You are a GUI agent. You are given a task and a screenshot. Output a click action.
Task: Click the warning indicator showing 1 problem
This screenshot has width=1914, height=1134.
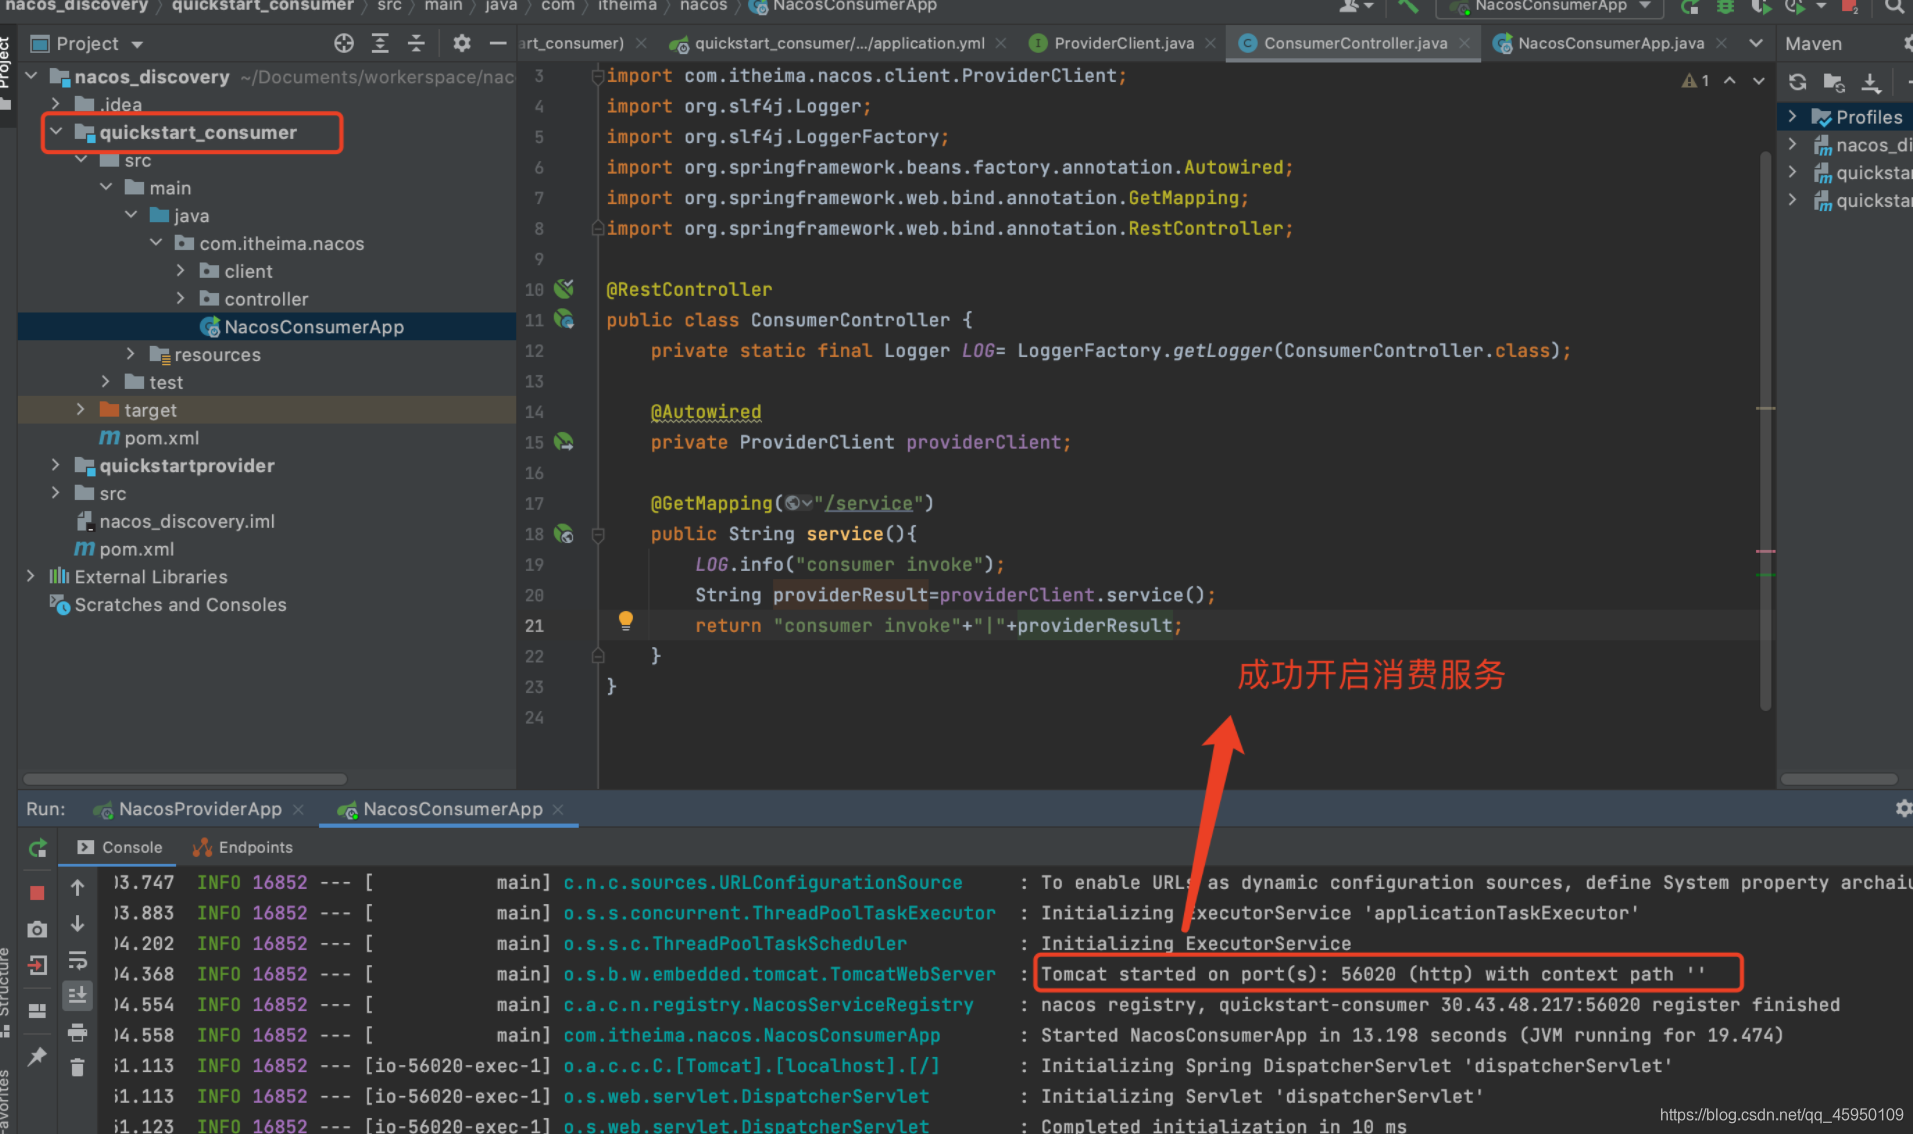[1696, 81]
